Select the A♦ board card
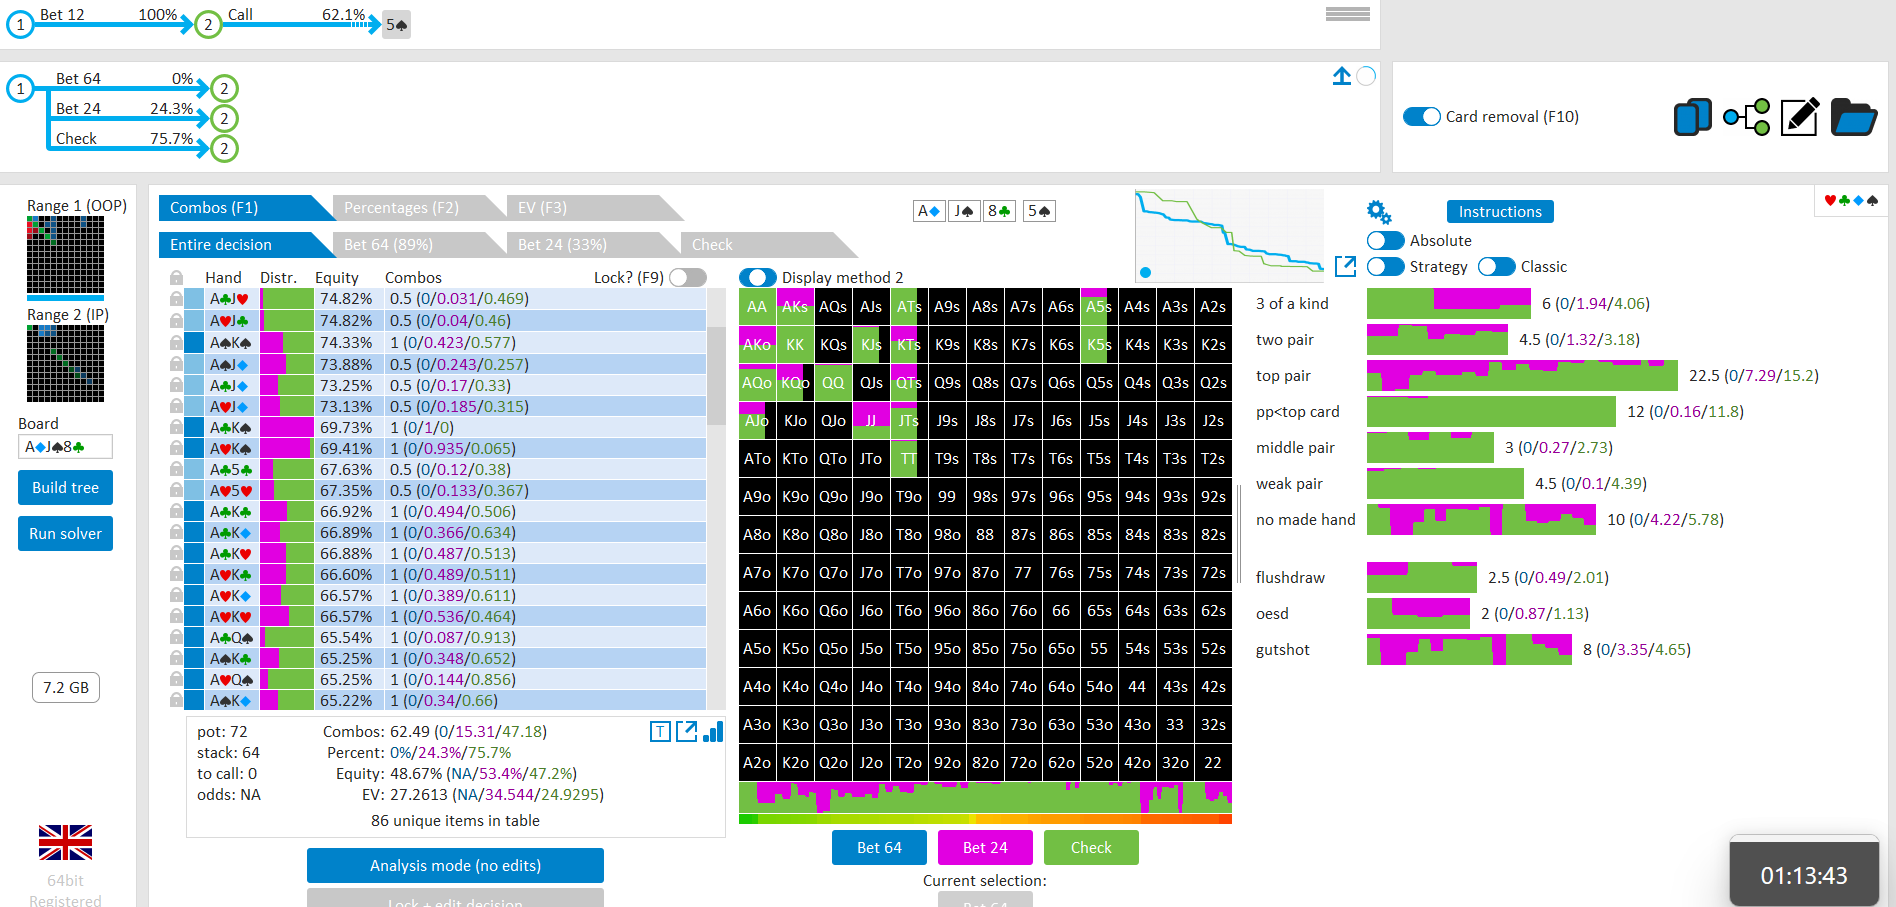Image resolution: width=1896 pixels, height=907 pixels. (929, 211)
